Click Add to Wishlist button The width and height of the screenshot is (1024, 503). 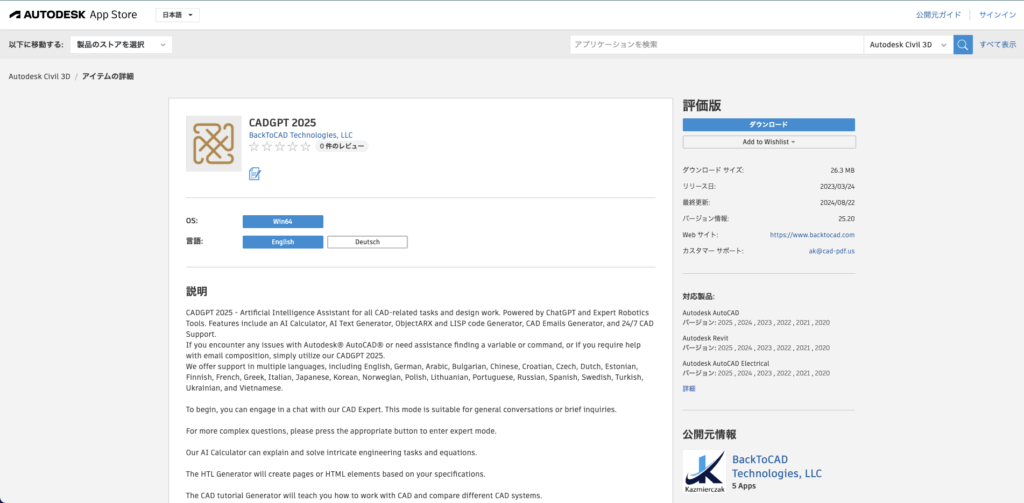point(768,142)
